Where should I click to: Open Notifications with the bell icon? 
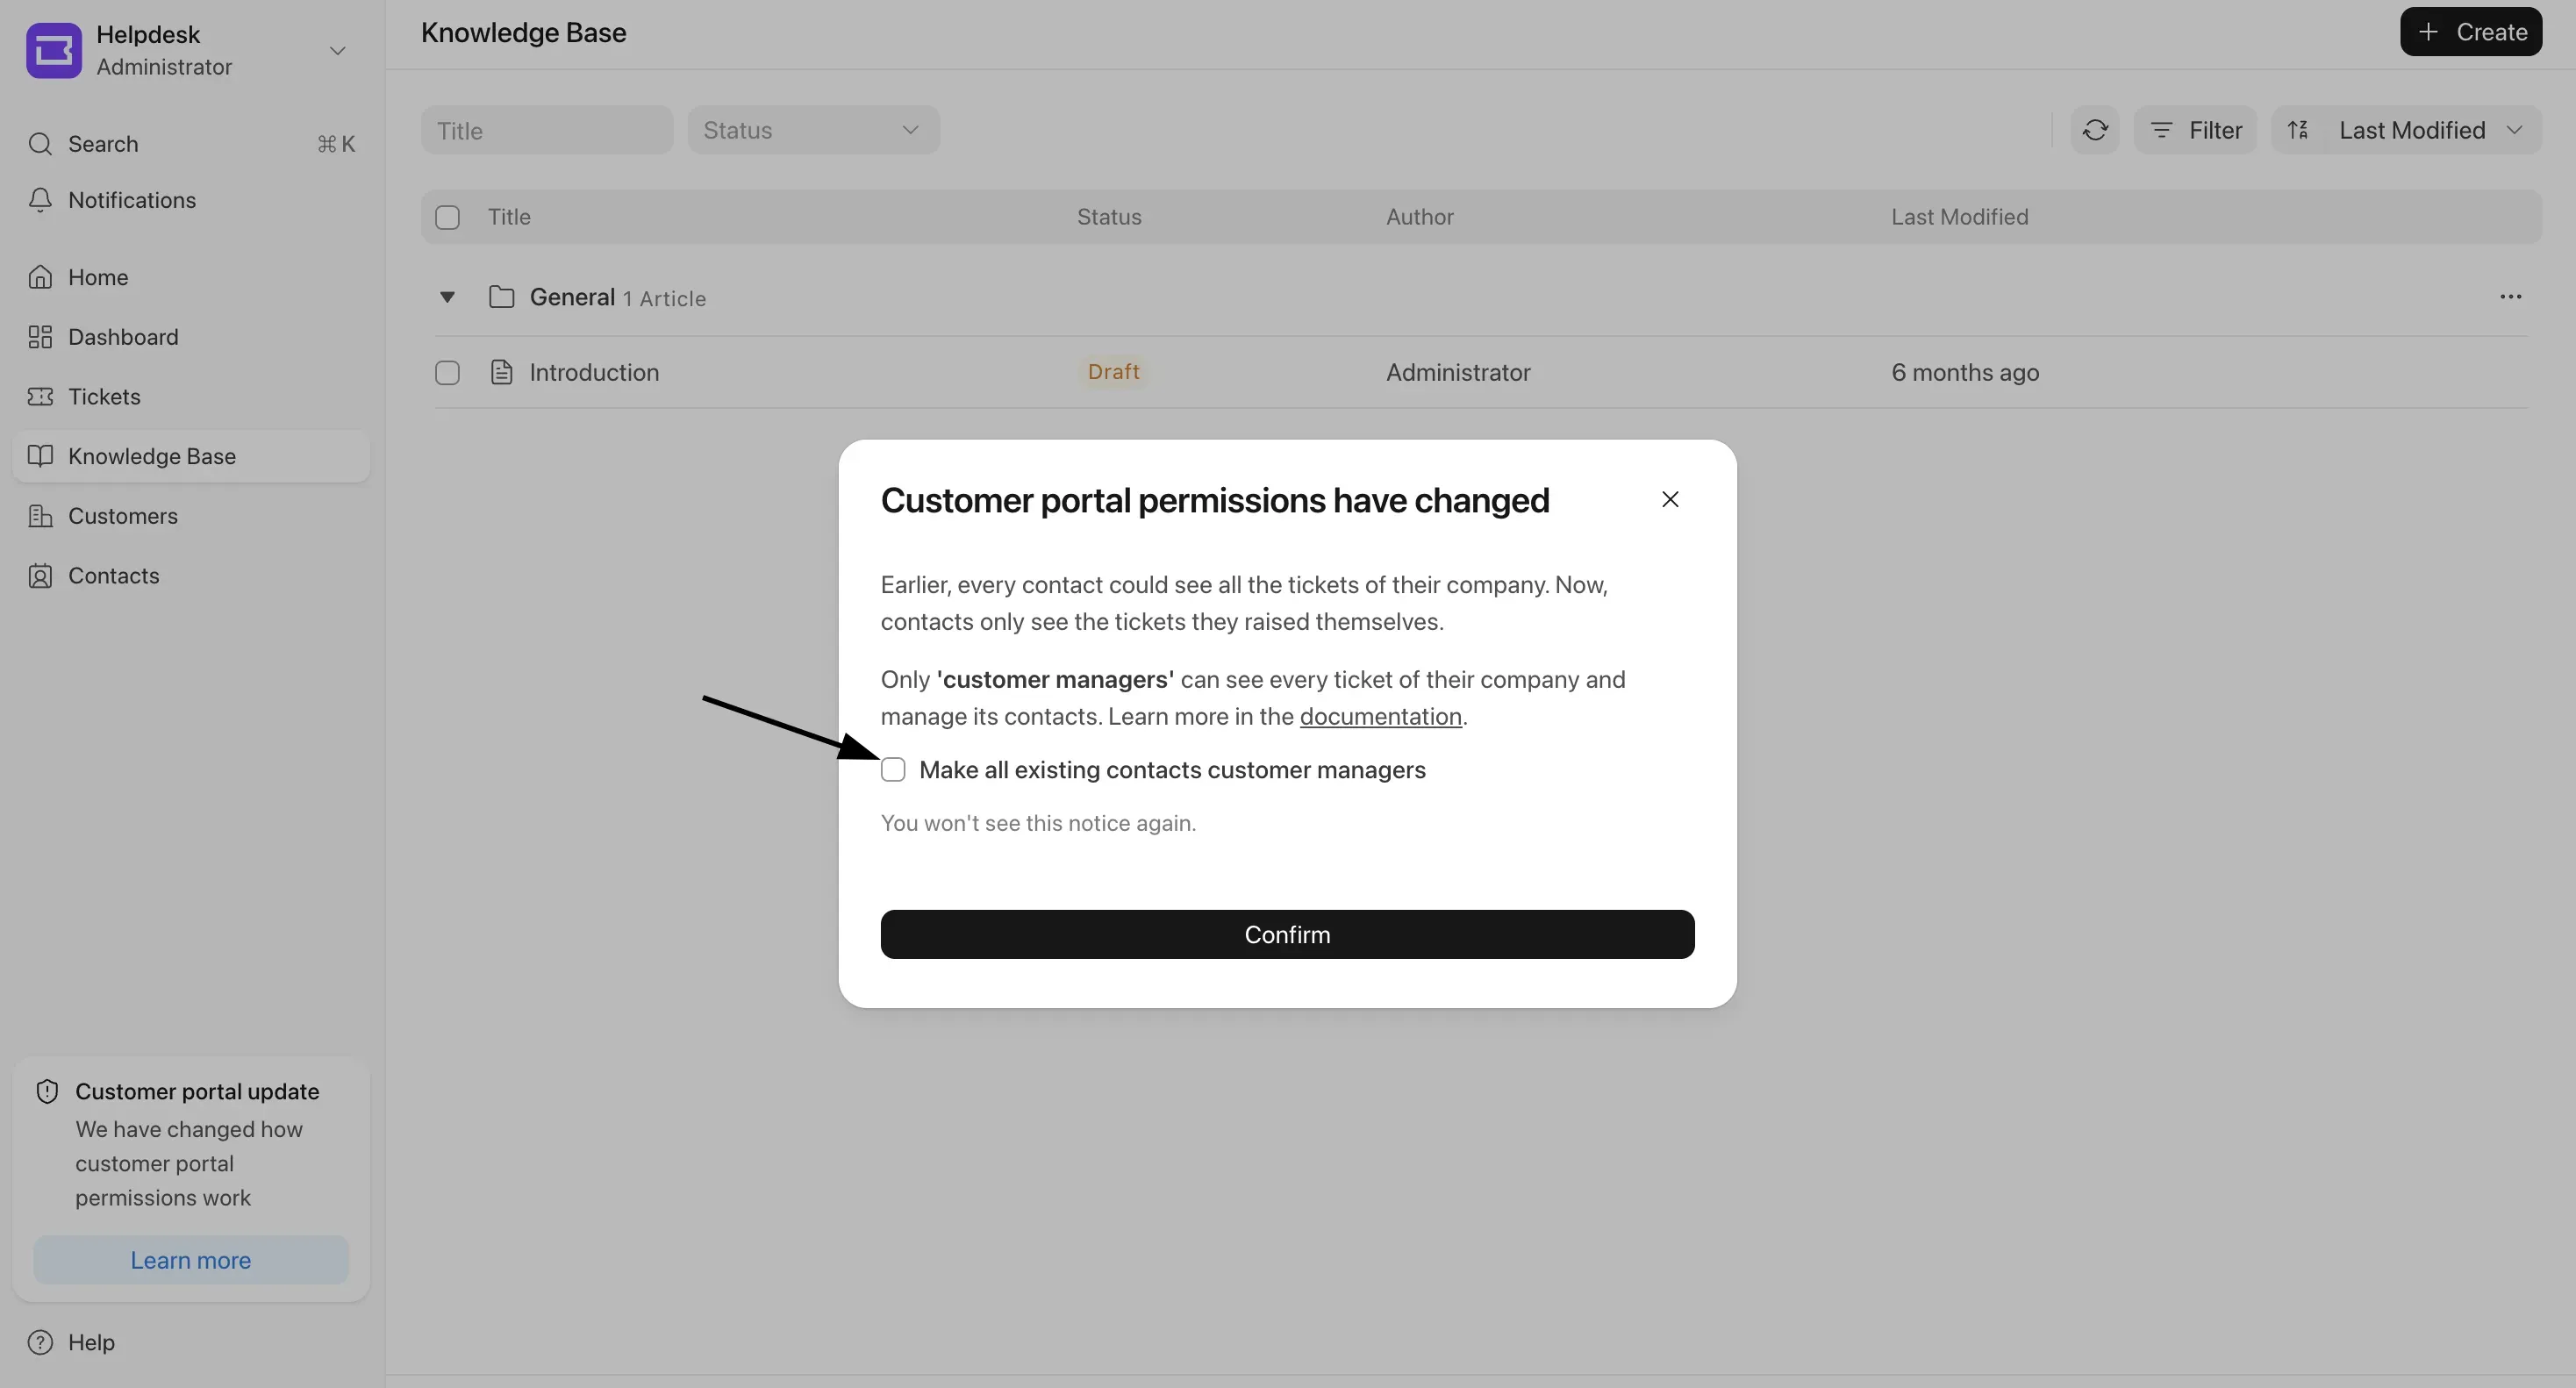point(40,200)
